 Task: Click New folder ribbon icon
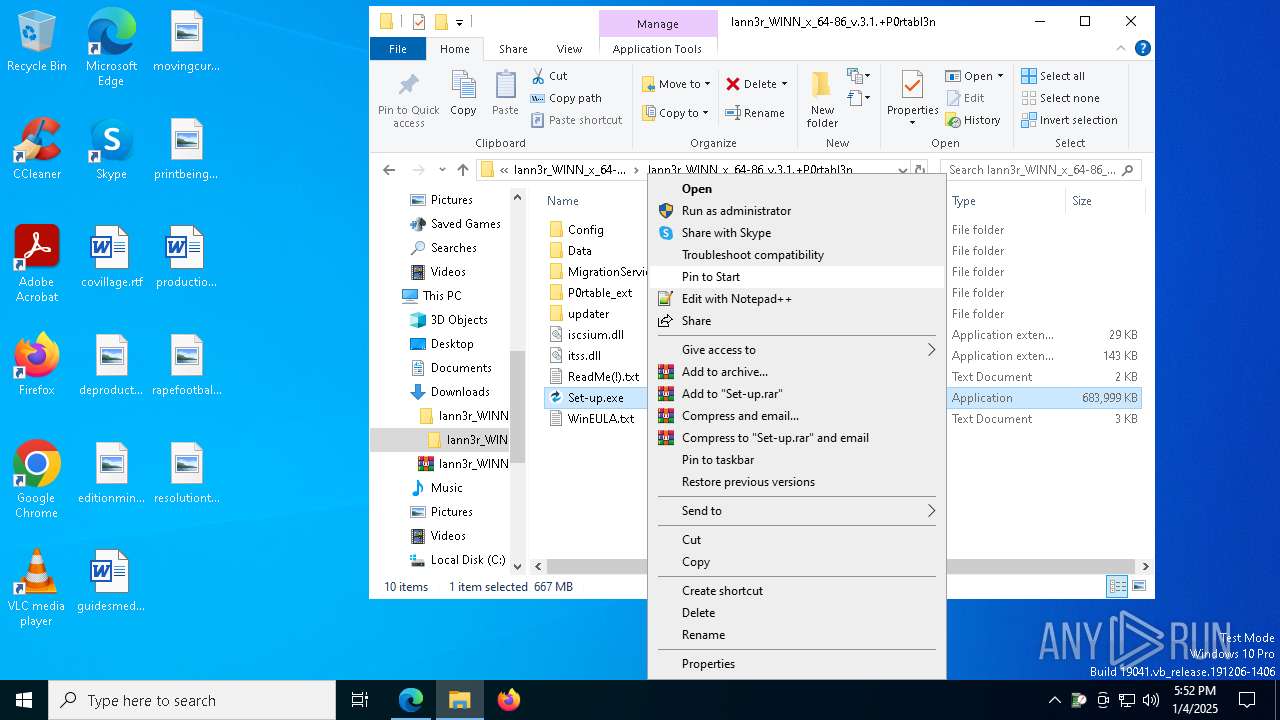pyautogui.click(x=822, y=100)
